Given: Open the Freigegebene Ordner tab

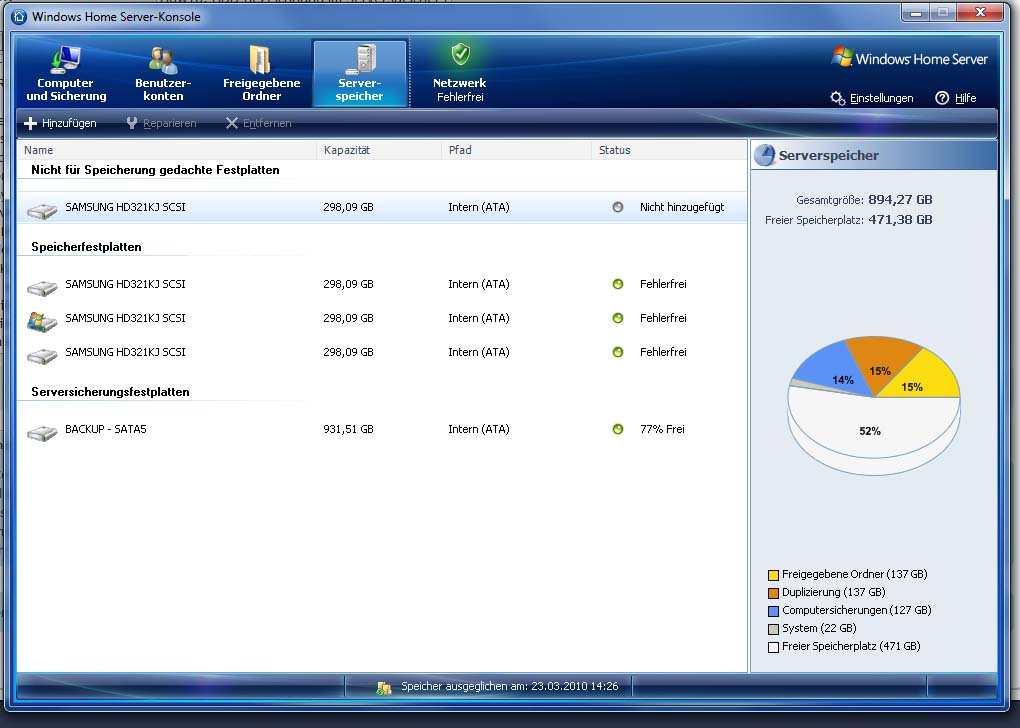Looking at the screenshot, I should [x=262, y=74].
